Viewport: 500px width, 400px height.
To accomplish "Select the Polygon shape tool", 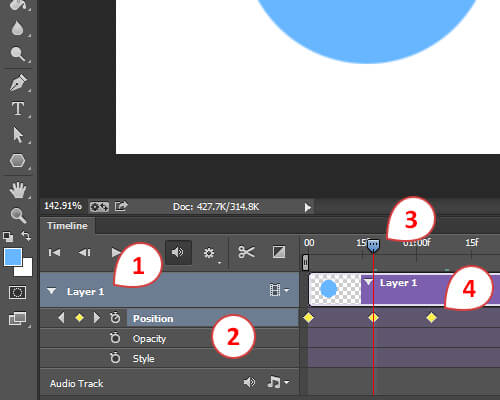I will pyautogui.click(x=17, y=161).
